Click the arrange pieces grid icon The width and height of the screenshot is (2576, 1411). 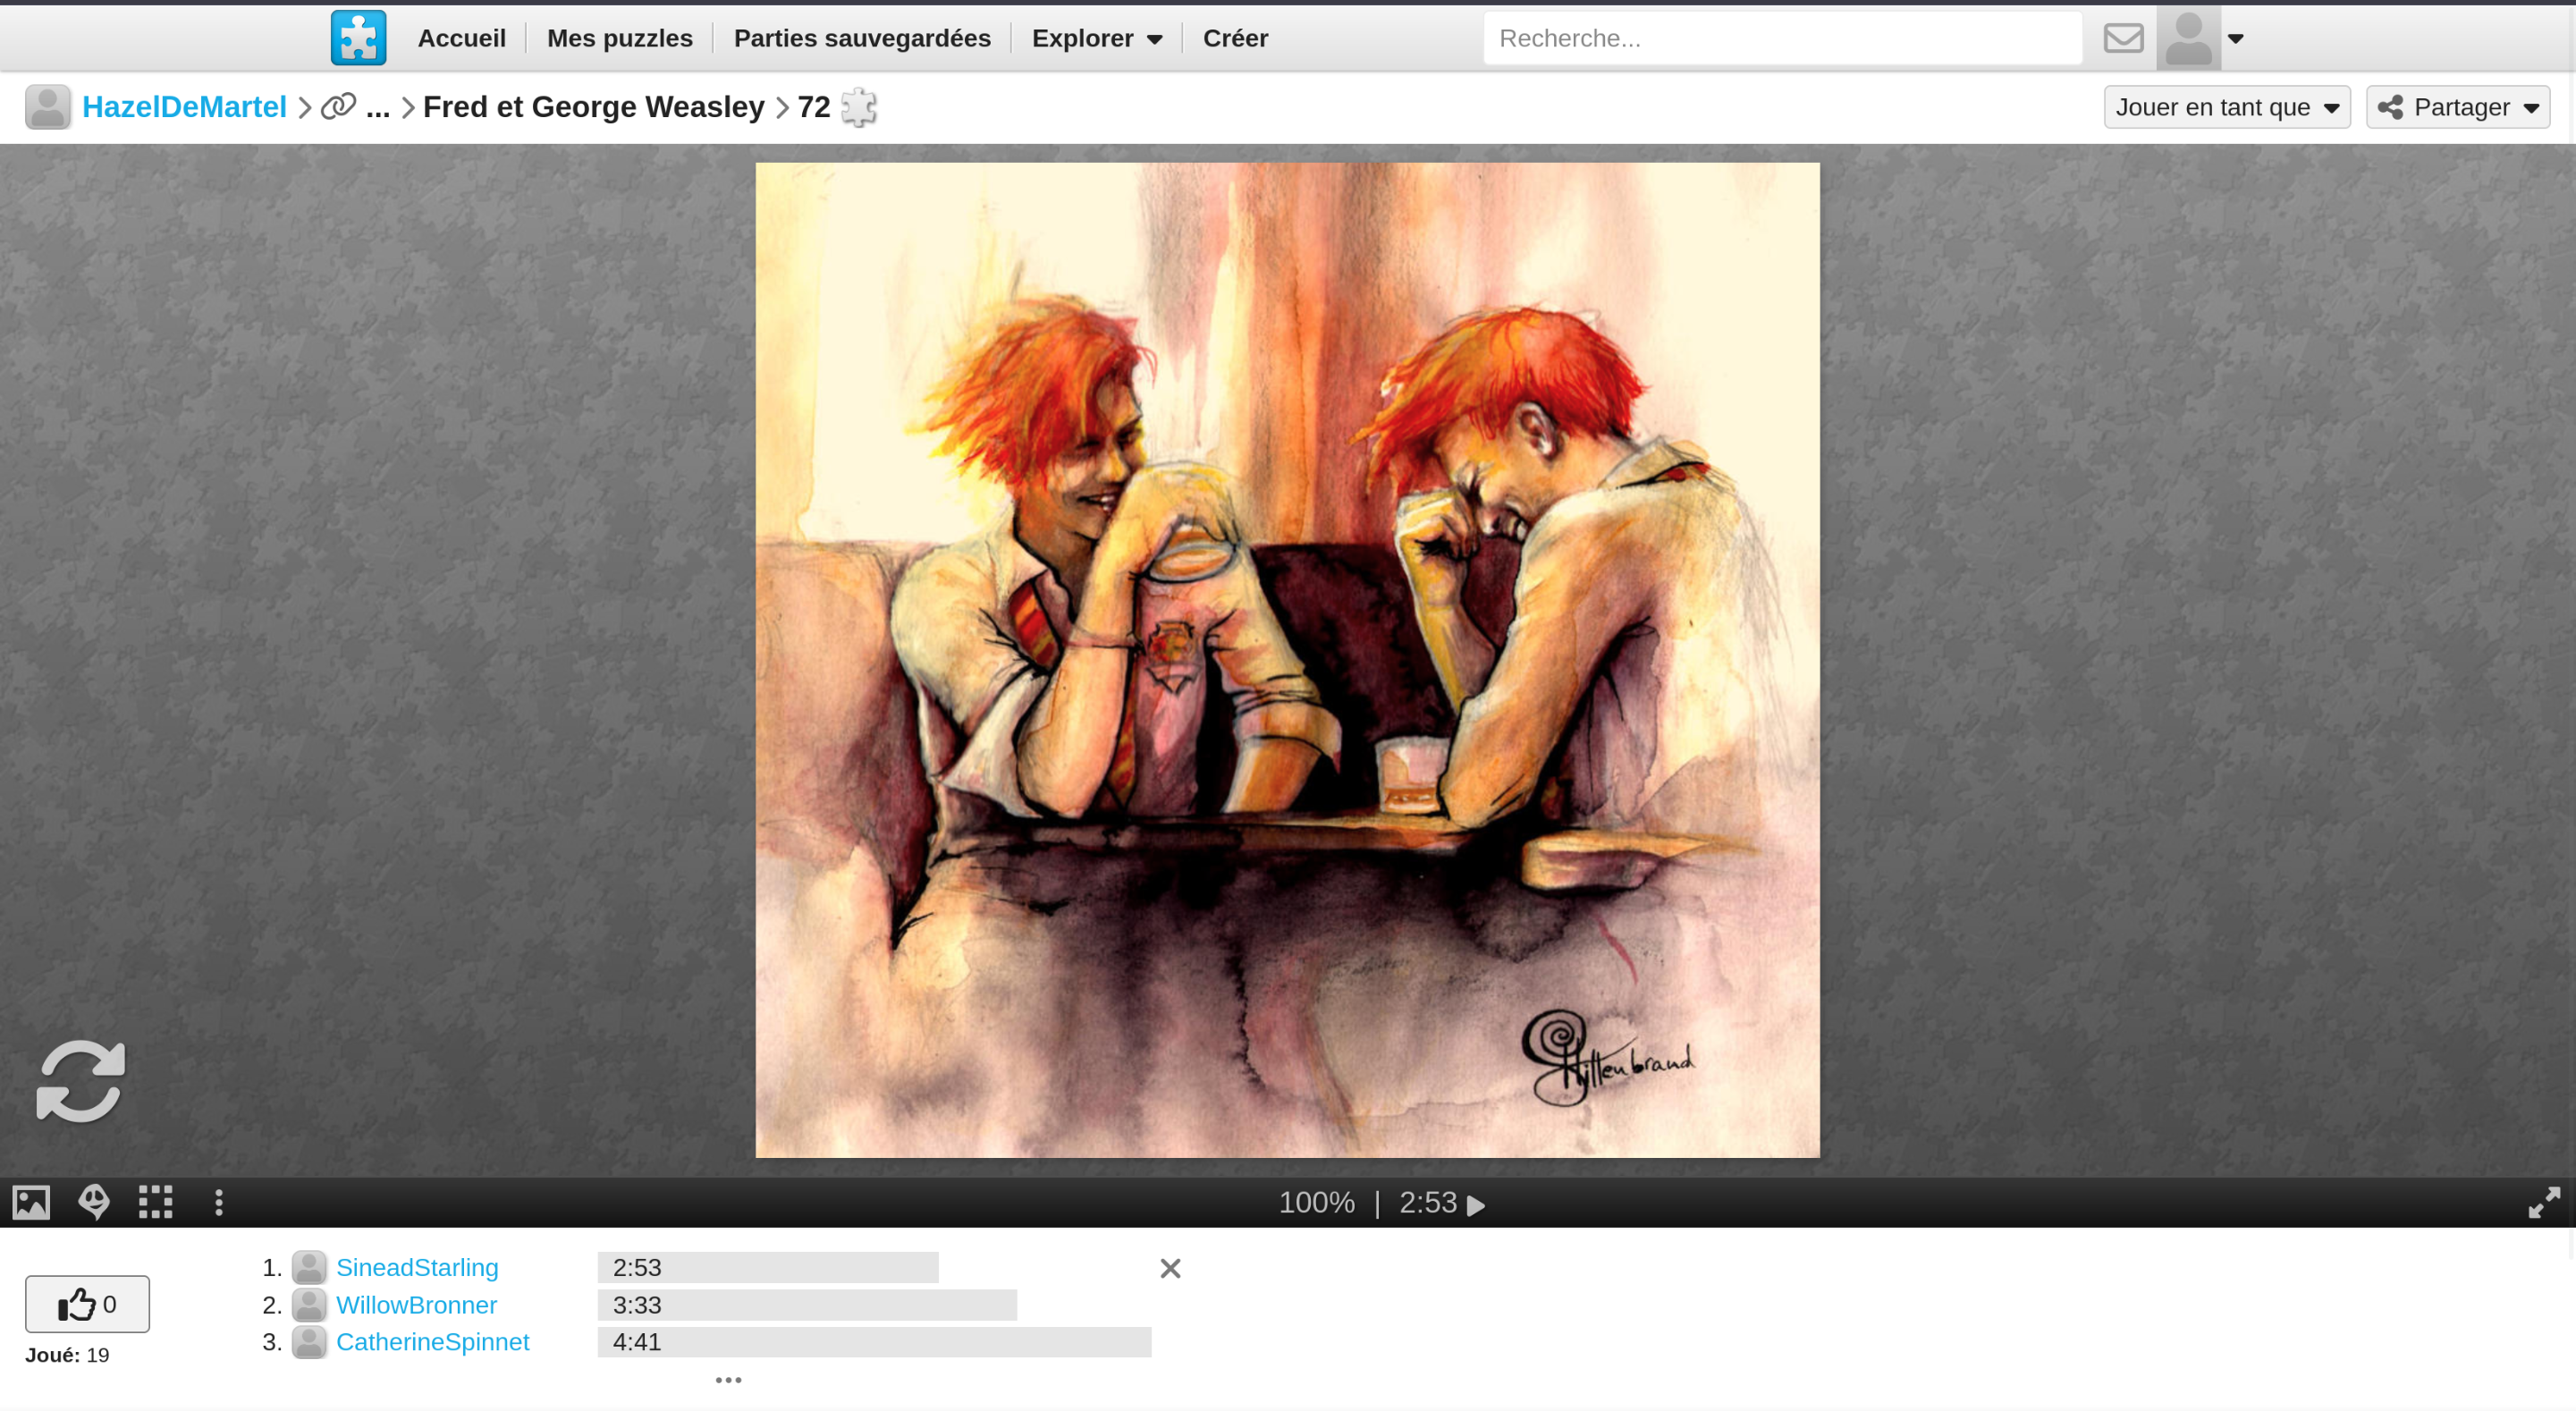tap(156, 1202)
